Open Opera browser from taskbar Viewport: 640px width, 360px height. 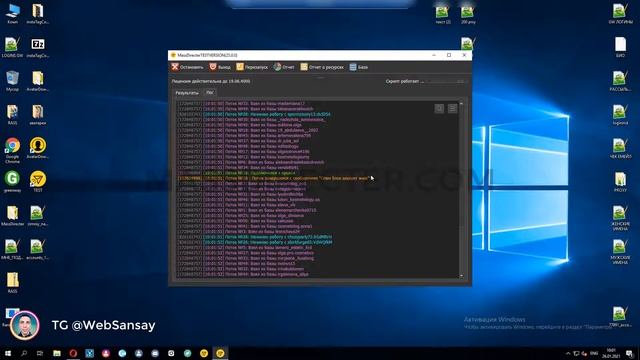(73, 353)
